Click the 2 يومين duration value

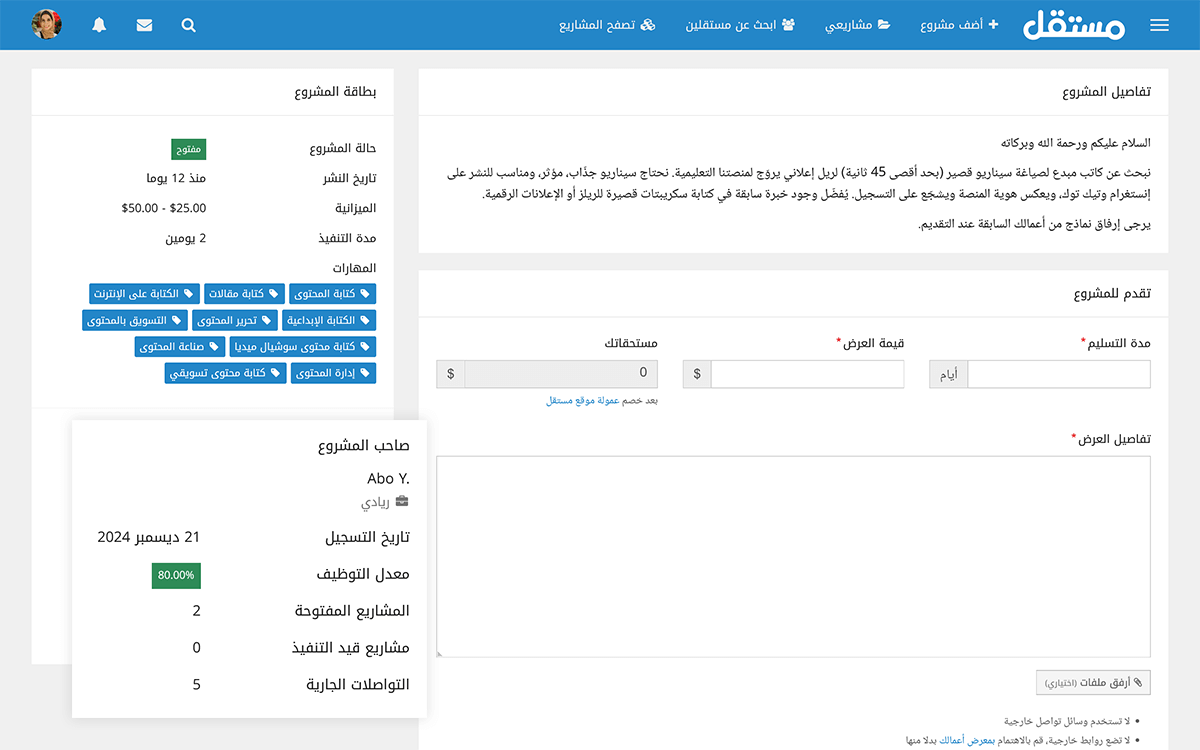(x=186, y=238)
